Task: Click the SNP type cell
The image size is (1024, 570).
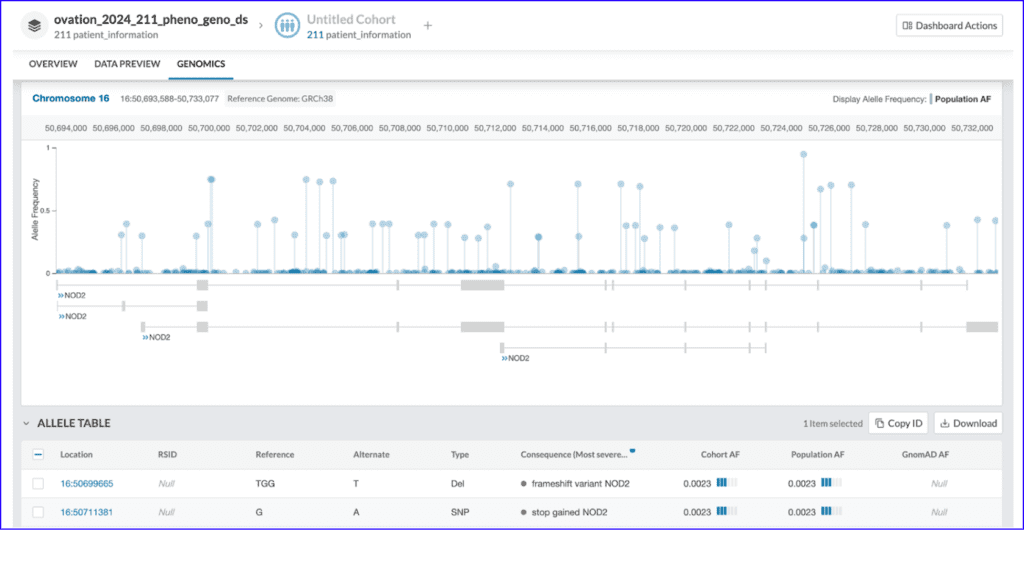Action: click(x=460, y=513)
